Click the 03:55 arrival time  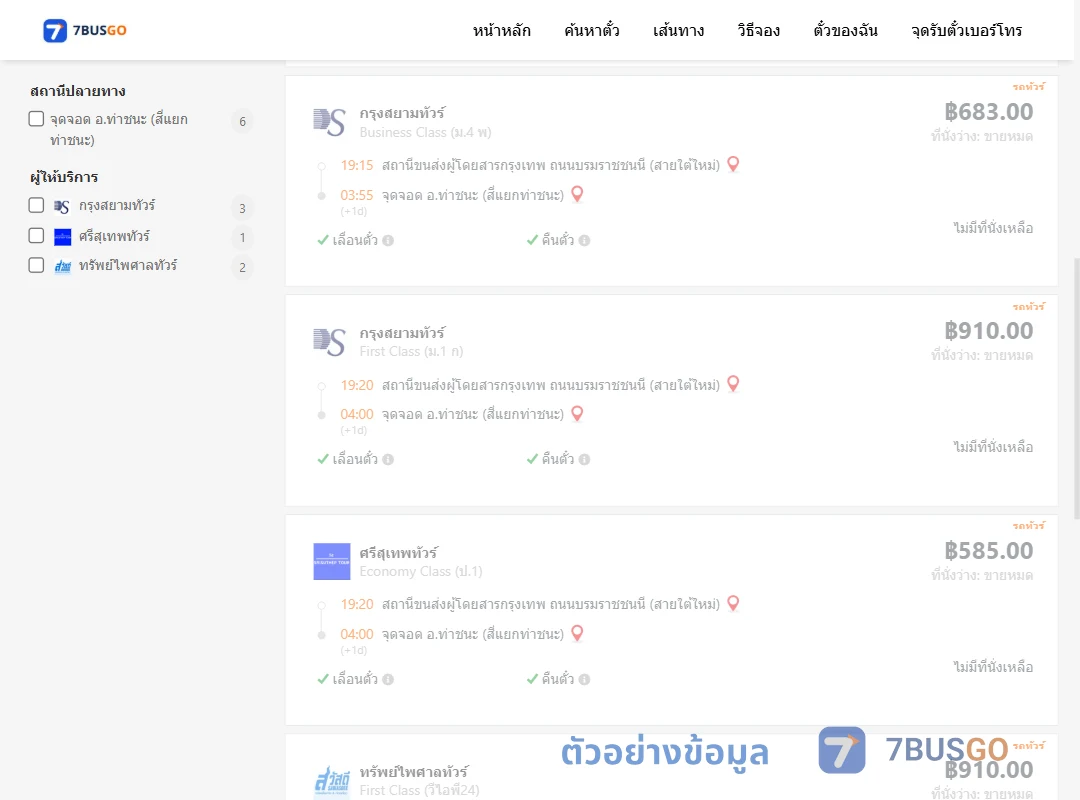357,195
